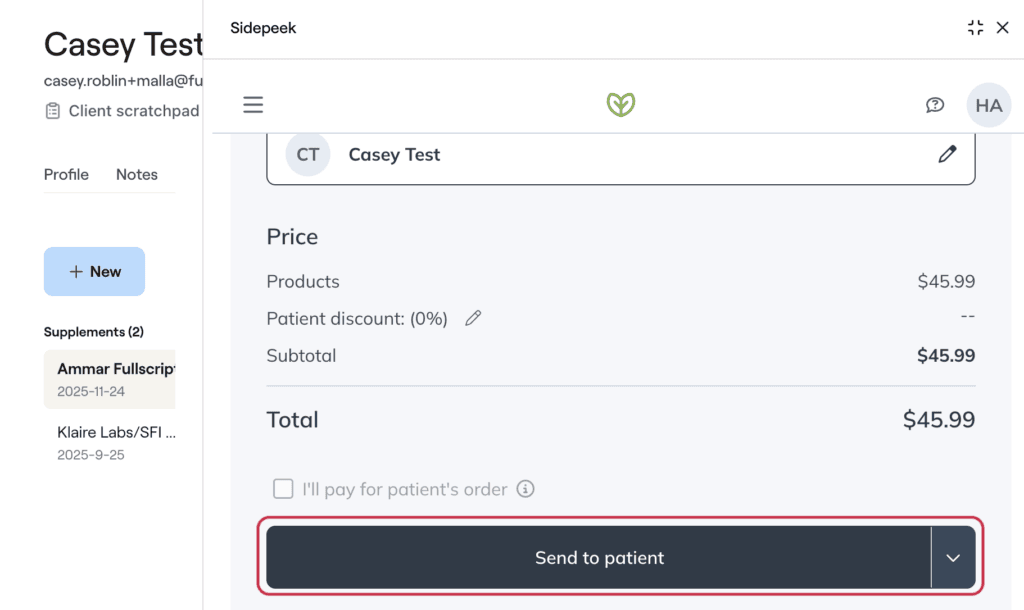The height and width of the screenshot is (610, 1024).
Task: Collapse the Sidepeek panel view
Action: (975, 27)
